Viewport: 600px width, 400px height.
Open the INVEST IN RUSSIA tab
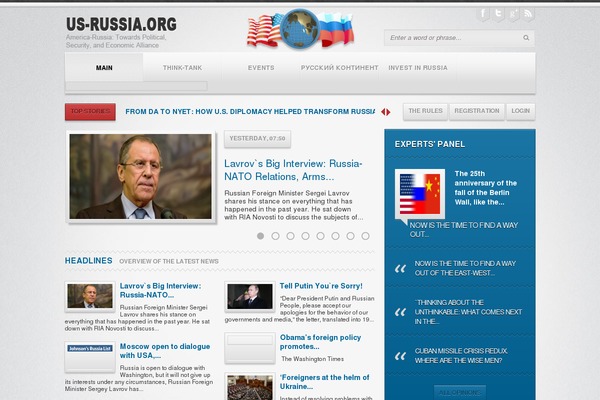418,67
